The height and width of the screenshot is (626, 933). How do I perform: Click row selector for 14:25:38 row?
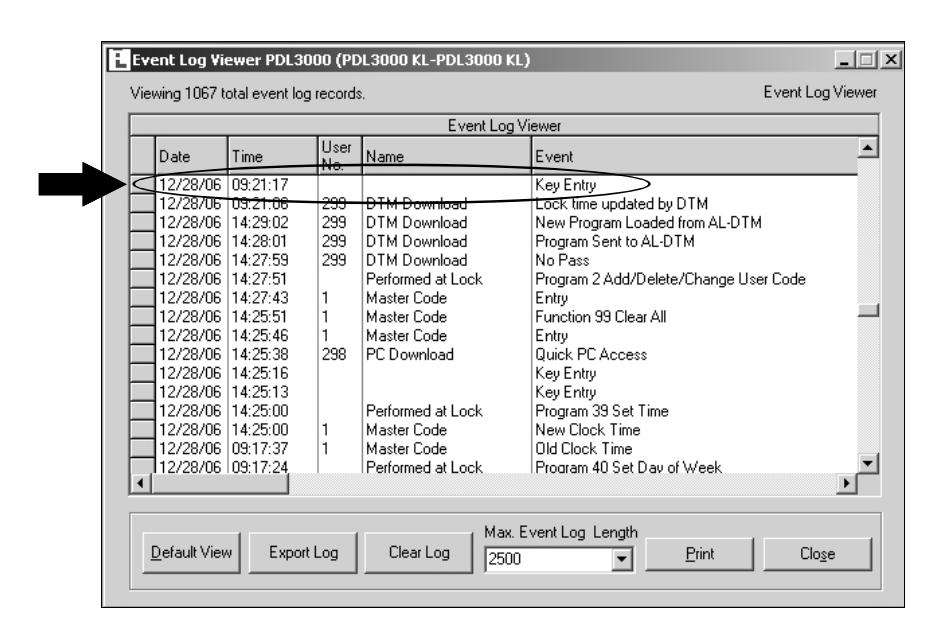[x=143, y=355]
